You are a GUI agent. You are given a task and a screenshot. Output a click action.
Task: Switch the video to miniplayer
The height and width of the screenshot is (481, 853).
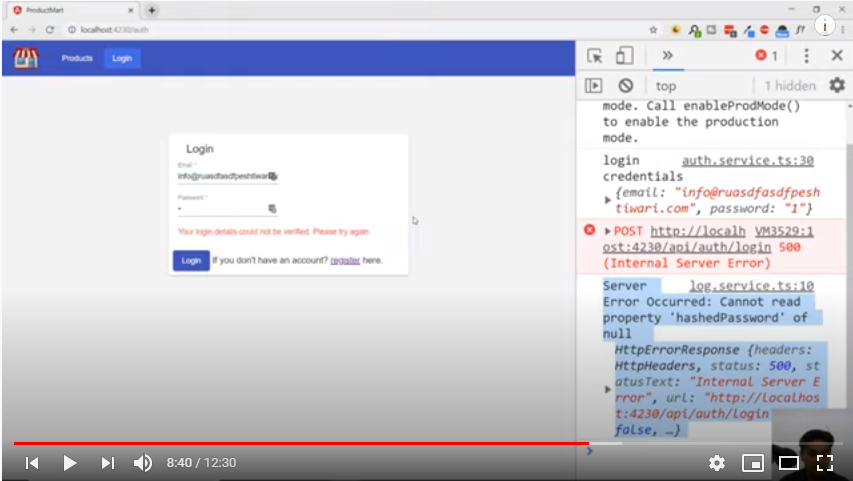tap(752, 463)
